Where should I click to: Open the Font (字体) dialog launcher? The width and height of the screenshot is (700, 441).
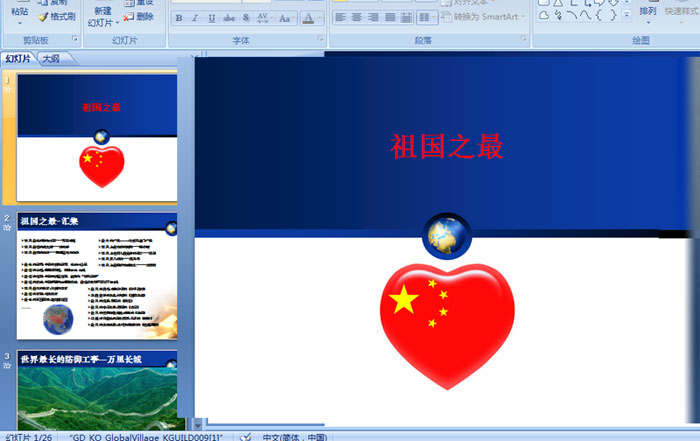coord(321,39)
